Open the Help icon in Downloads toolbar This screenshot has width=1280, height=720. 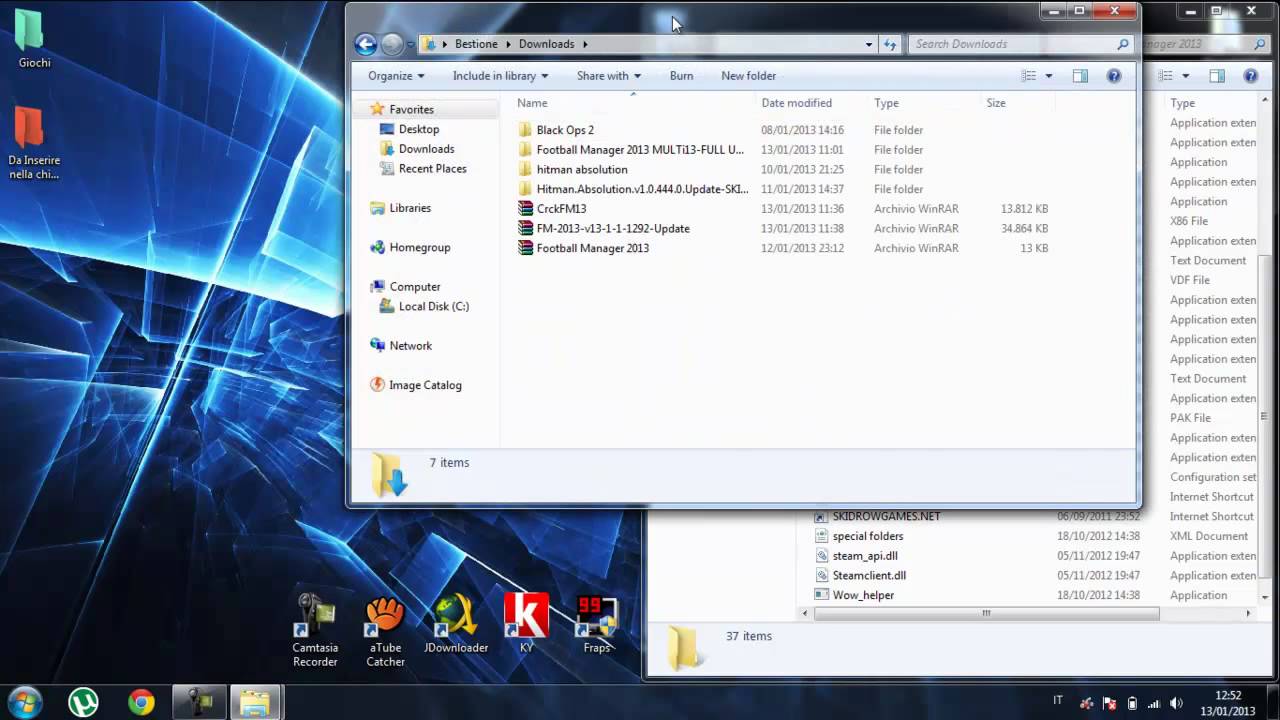1114,76
